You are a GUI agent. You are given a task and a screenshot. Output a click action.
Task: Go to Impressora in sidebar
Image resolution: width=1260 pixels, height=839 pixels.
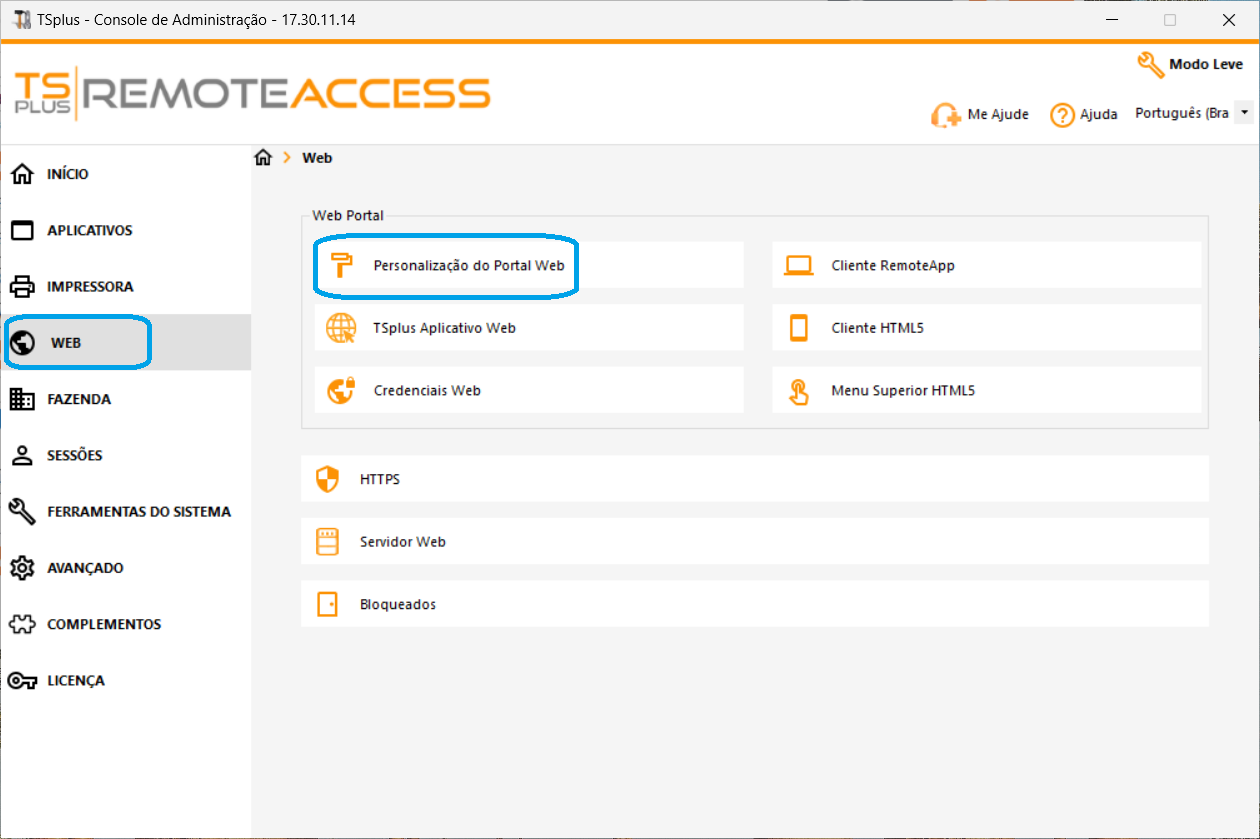pyautogui.click(x=89, y=287)
